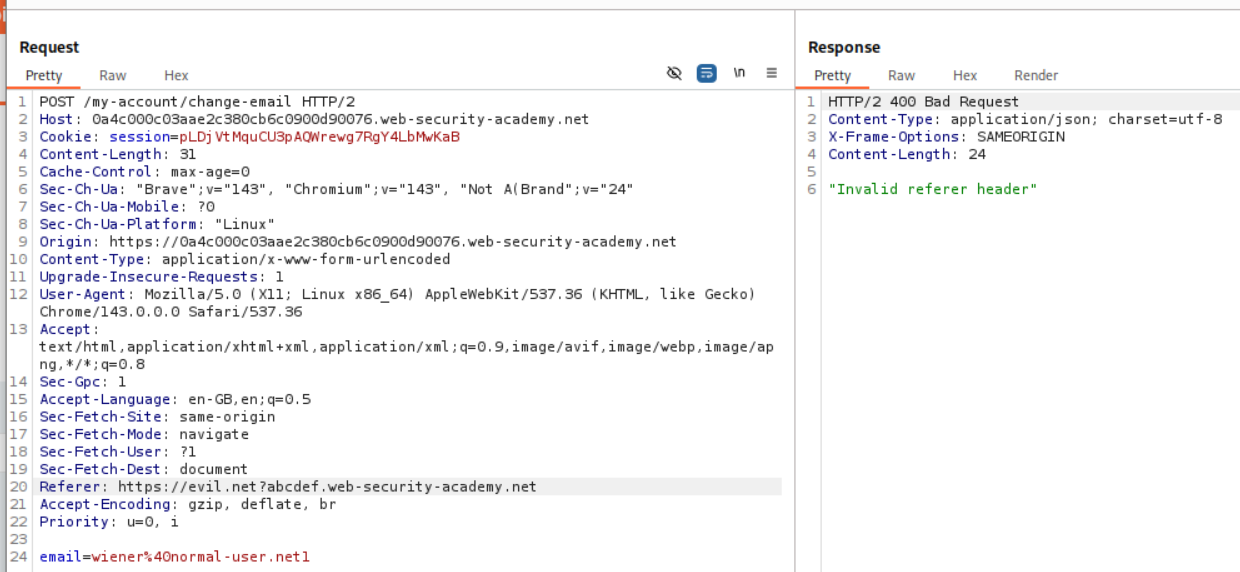This screenshot has width=1240, height=572.
Task: Open the Request Hex tab
Action: click(x=176, y=75)
